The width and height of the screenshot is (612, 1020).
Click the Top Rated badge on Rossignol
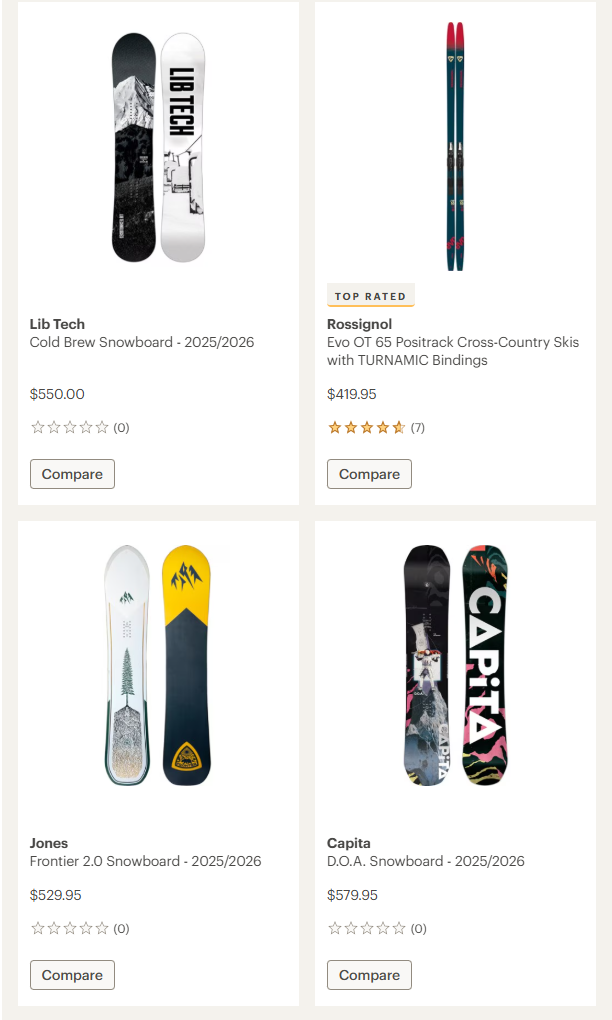(x=370, y=296)
